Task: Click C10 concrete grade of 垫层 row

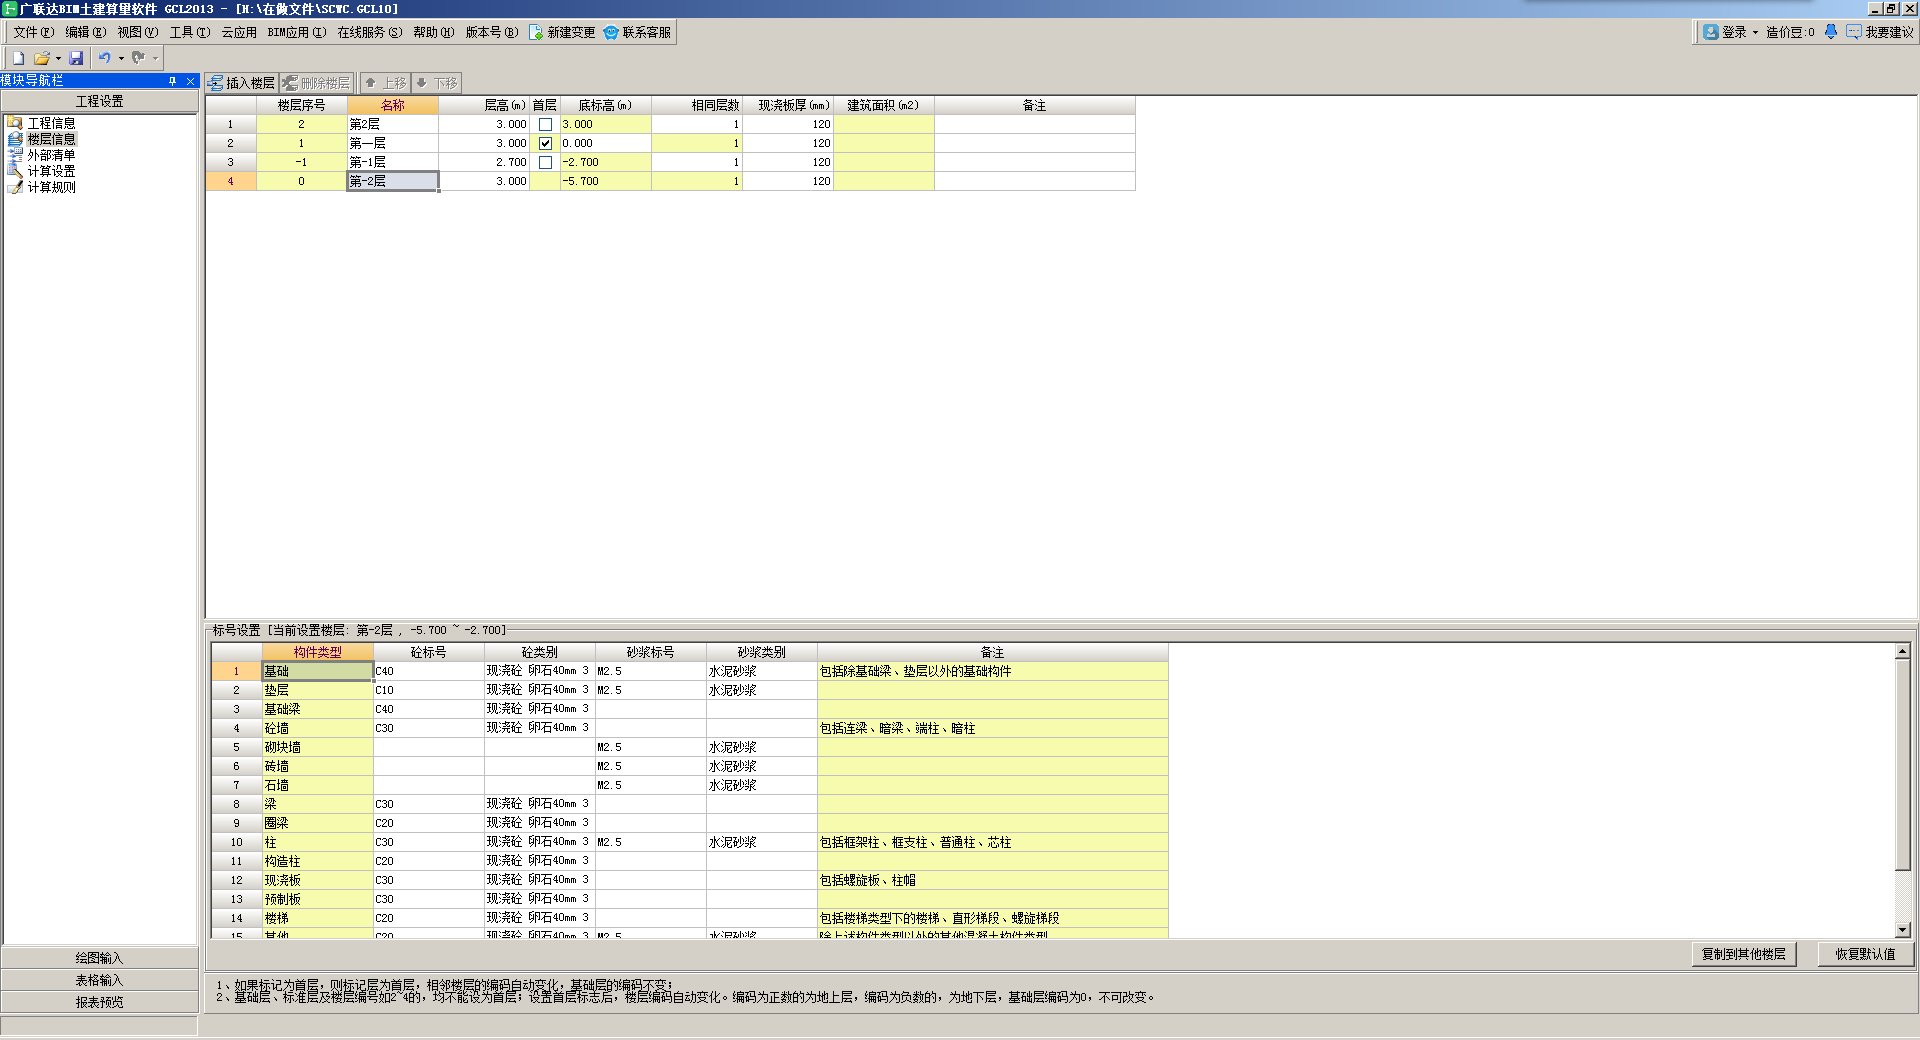Action: (x=429, y=690)
